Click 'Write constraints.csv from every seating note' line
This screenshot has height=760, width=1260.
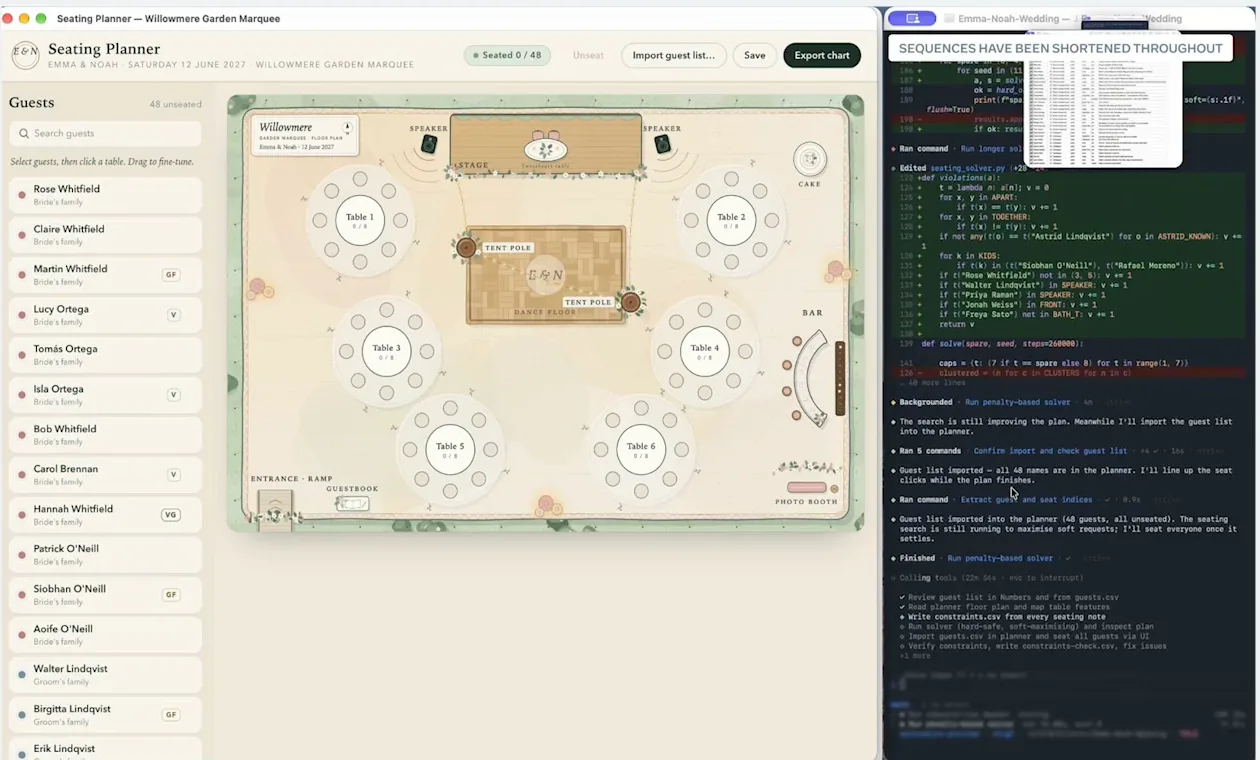pyautogui.click(x=1007, y=617)
